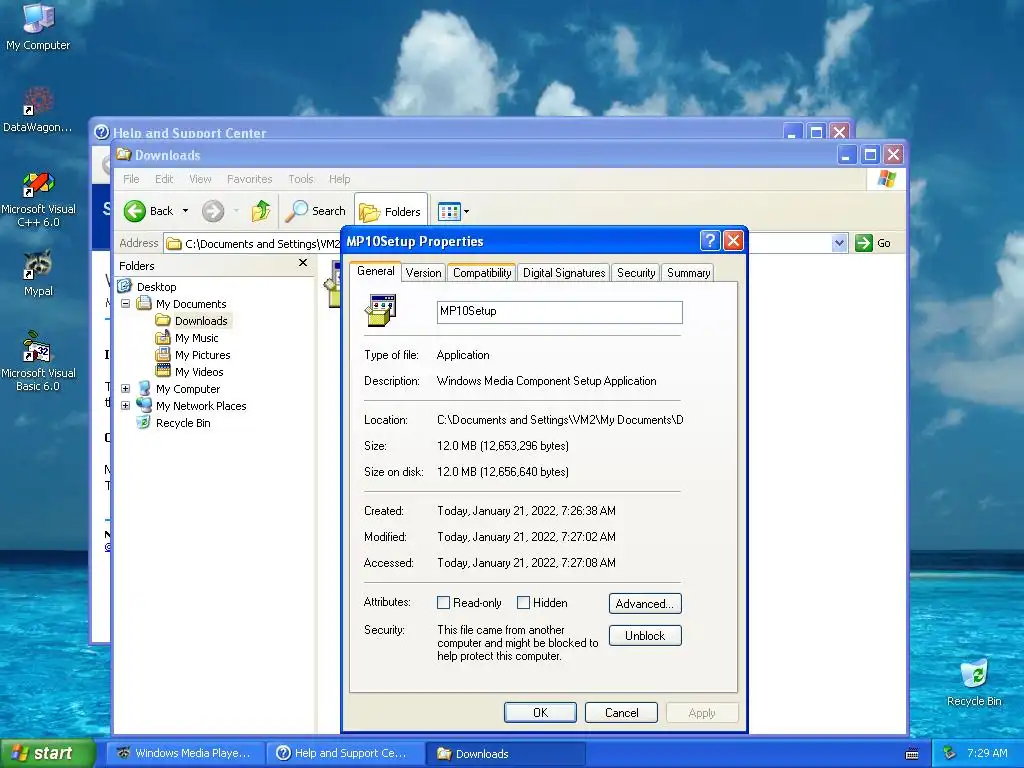Switch to the Digital Signatures tab
The height and width of the screenshot is (768, 1024).
(564, 273)
